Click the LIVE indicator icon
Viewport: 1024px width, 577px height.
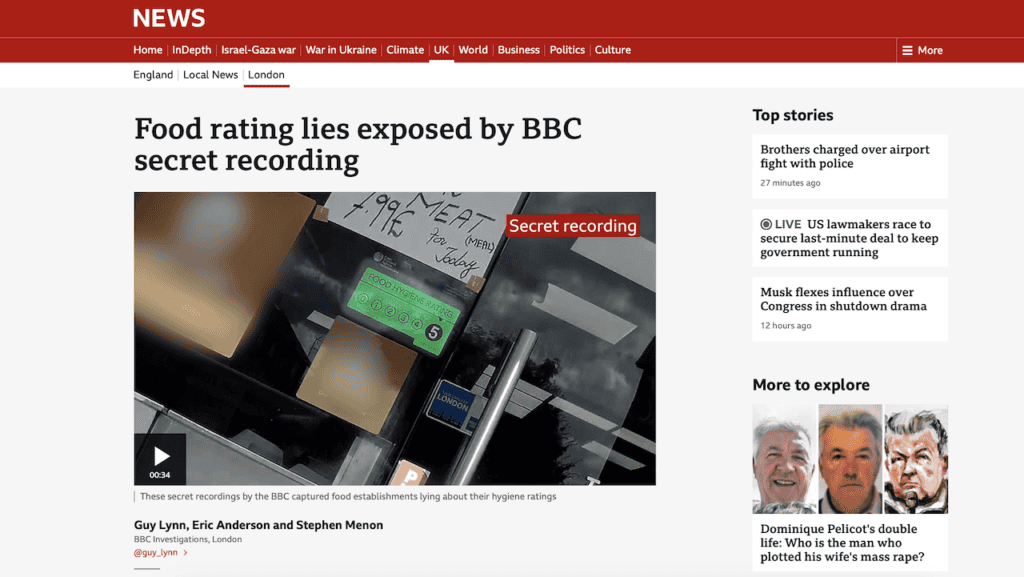pyautogui.click(x=766, y=225)
